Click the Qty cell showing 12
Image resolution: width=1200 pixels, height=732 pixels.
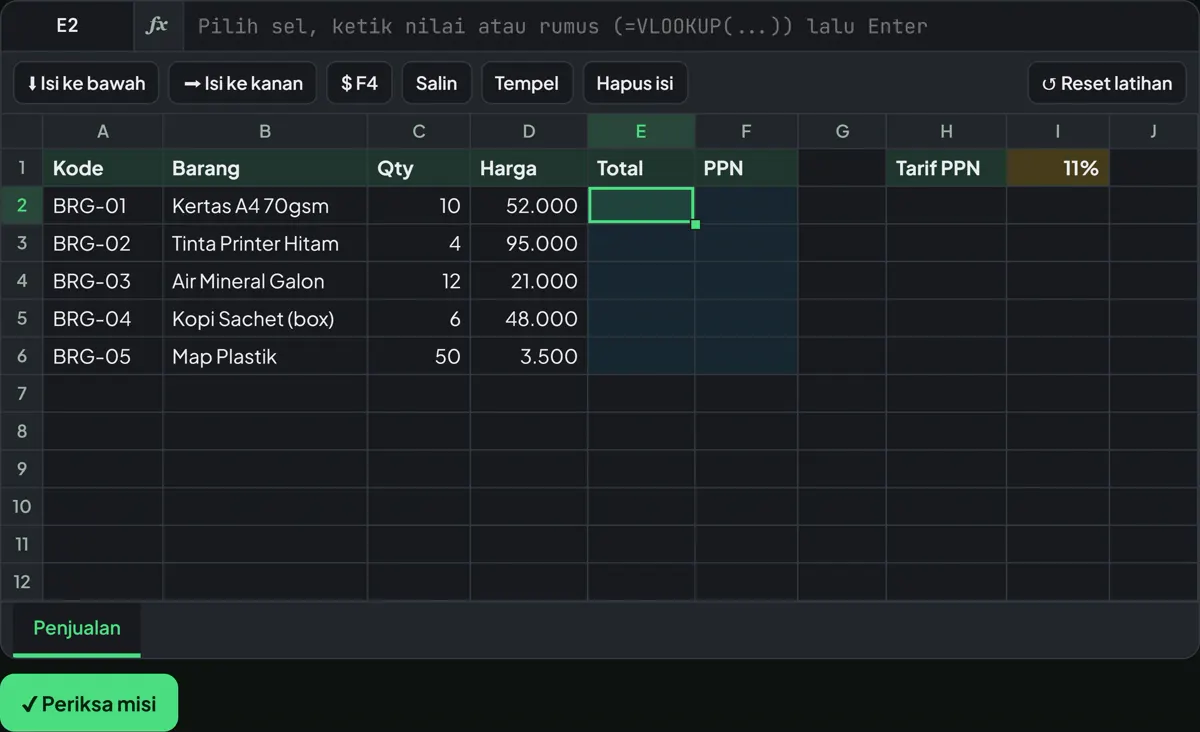419,281
